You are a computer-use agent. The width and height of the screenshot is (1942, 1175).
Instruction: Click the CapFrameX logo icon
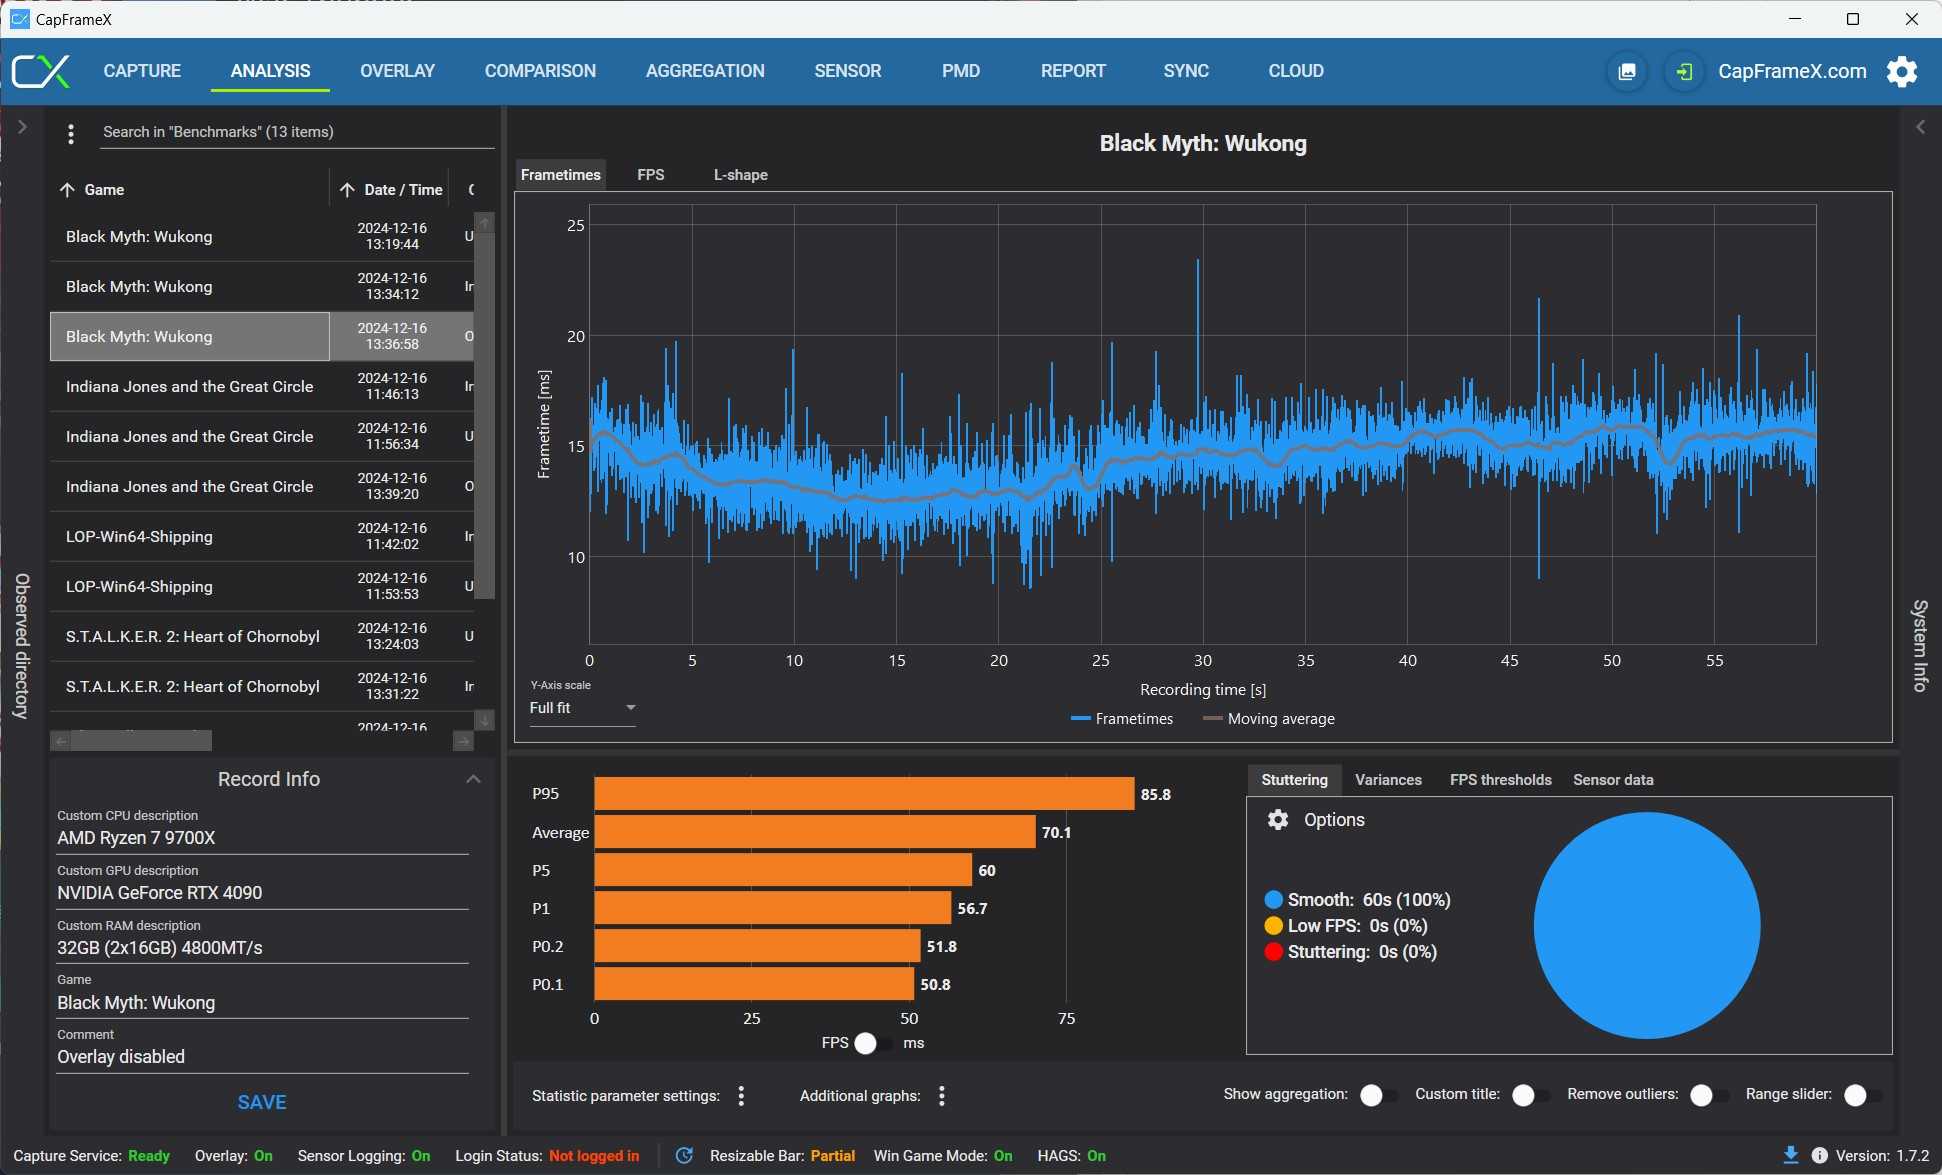click(x=41, y=71)
